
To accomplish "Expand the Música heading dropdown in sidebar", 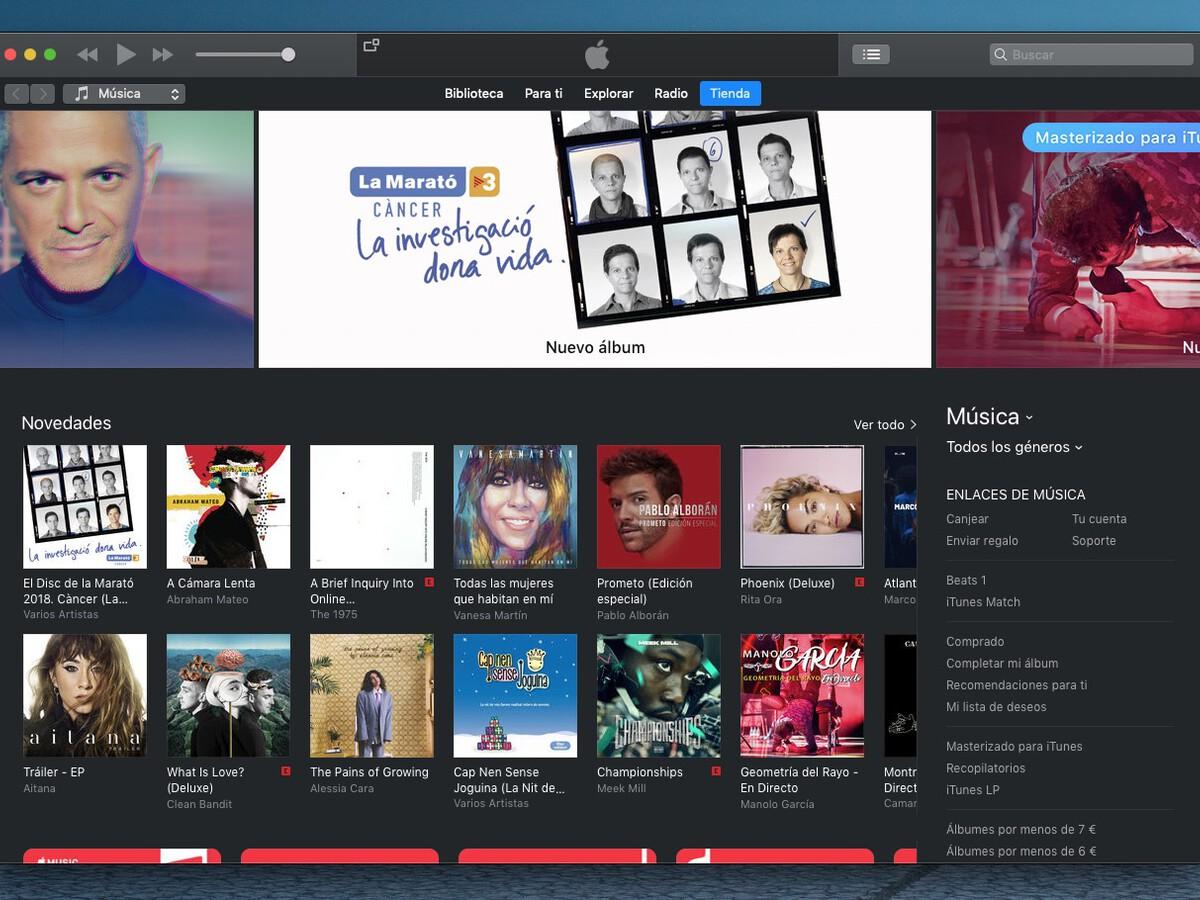I will (x=990, y=417).
